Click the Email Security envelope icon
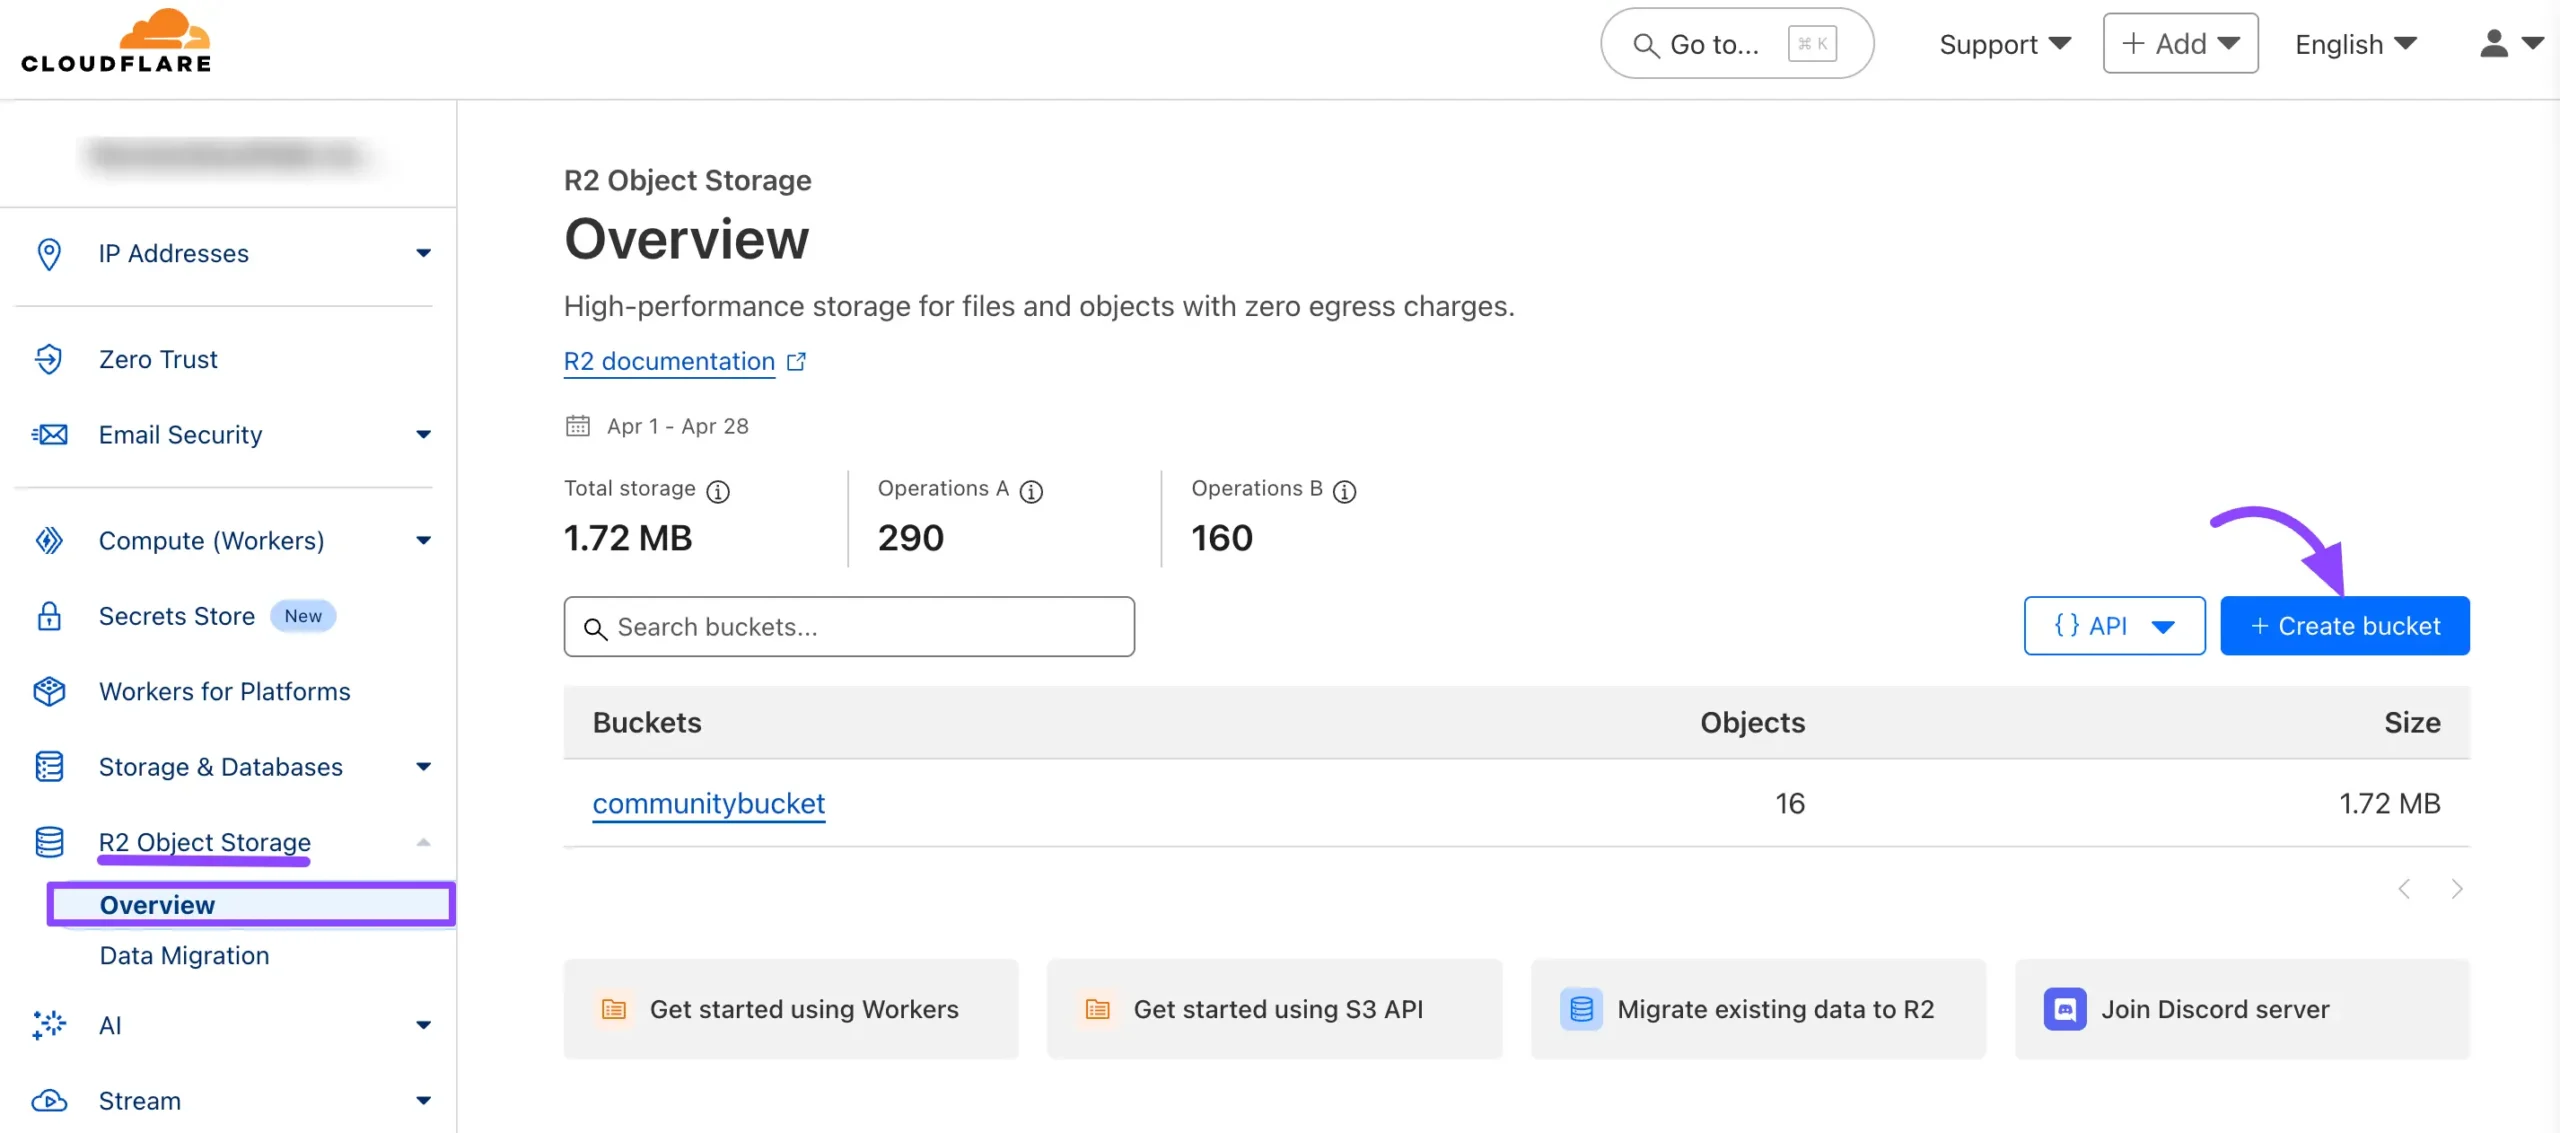This screenshot has height=1133, width=2560. (x=49, y=435)
